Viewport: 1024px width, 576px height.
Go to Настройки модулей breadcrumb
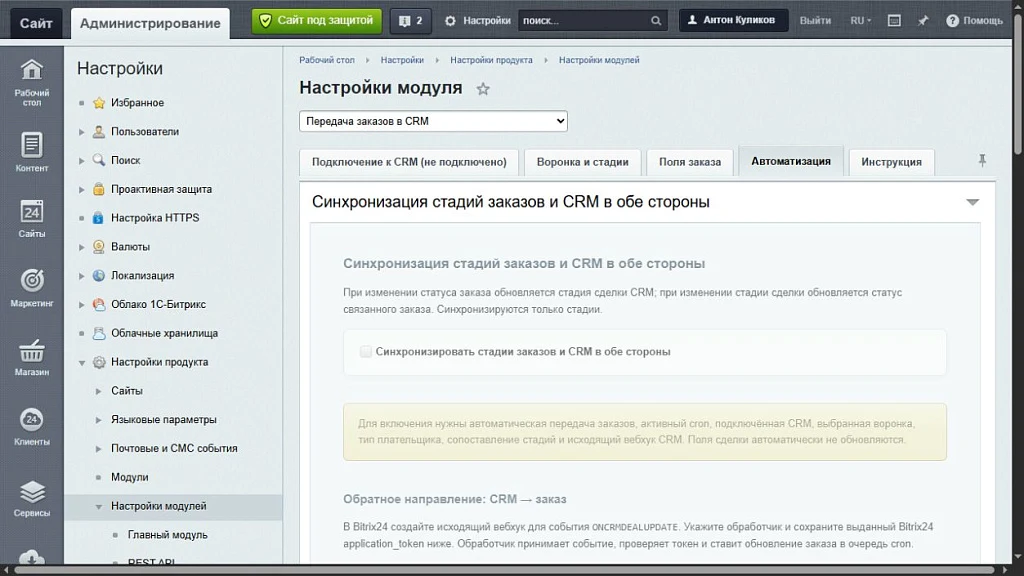pyautogui.click(x=599, y=60)
